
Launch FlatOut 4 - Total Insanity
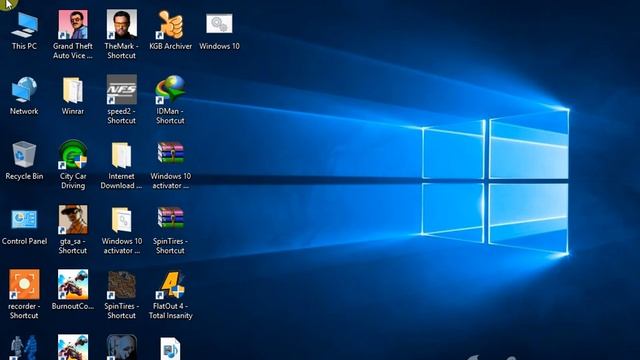click(x=170, y=284)
